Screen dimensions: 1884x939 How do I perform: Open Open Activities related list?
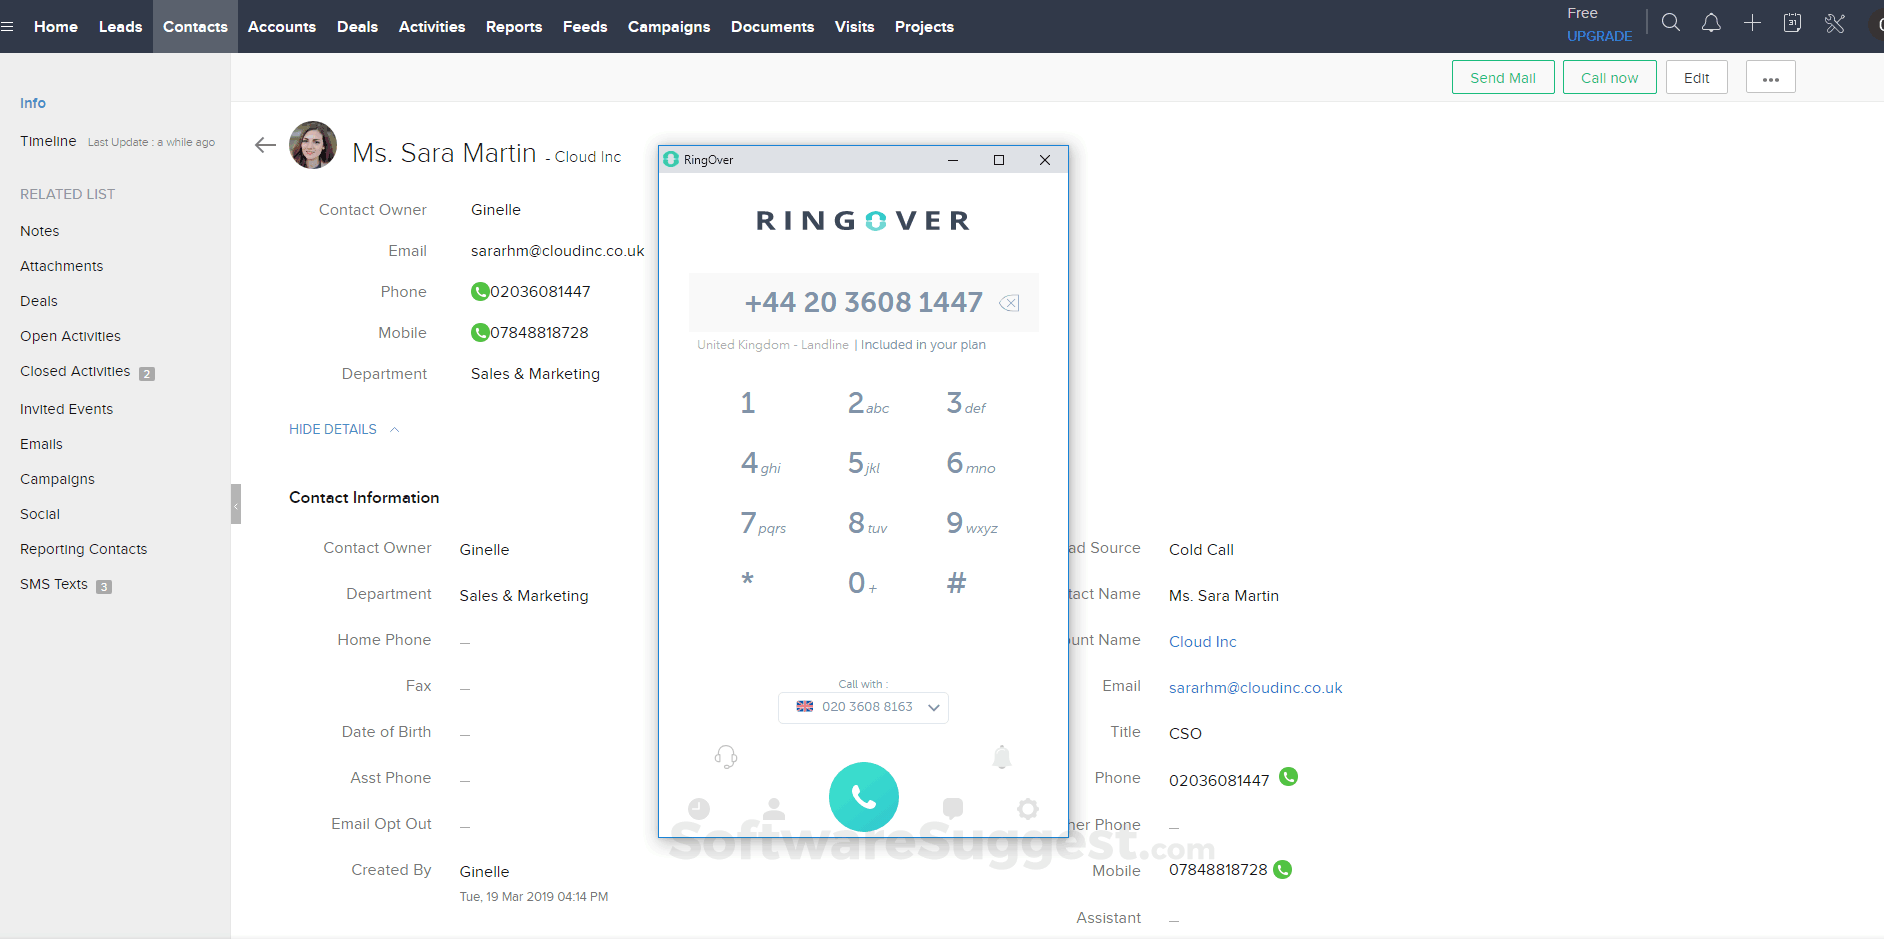point(70,336)
